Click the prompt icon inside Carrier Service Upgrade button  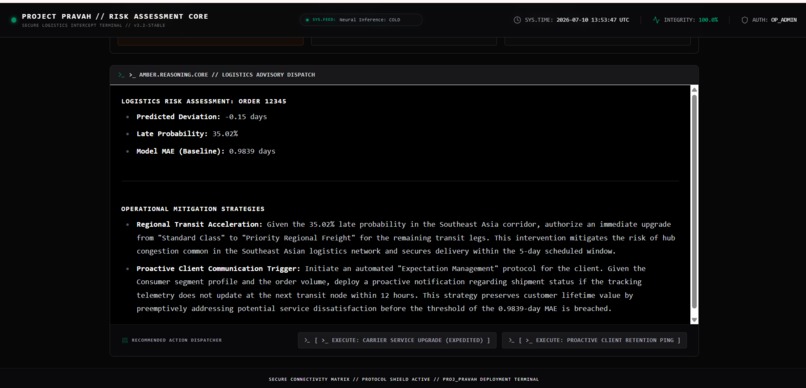(307, 340)
